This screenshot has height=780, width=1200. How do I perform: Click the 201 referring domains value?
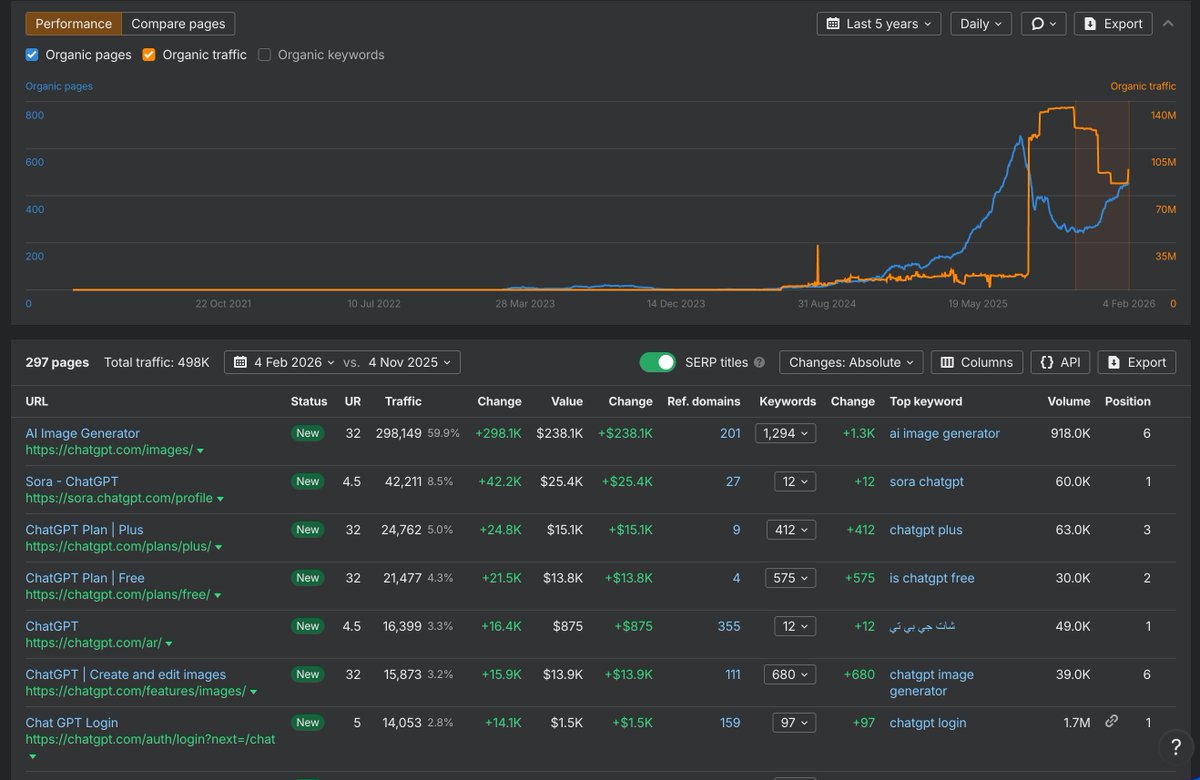730,433
